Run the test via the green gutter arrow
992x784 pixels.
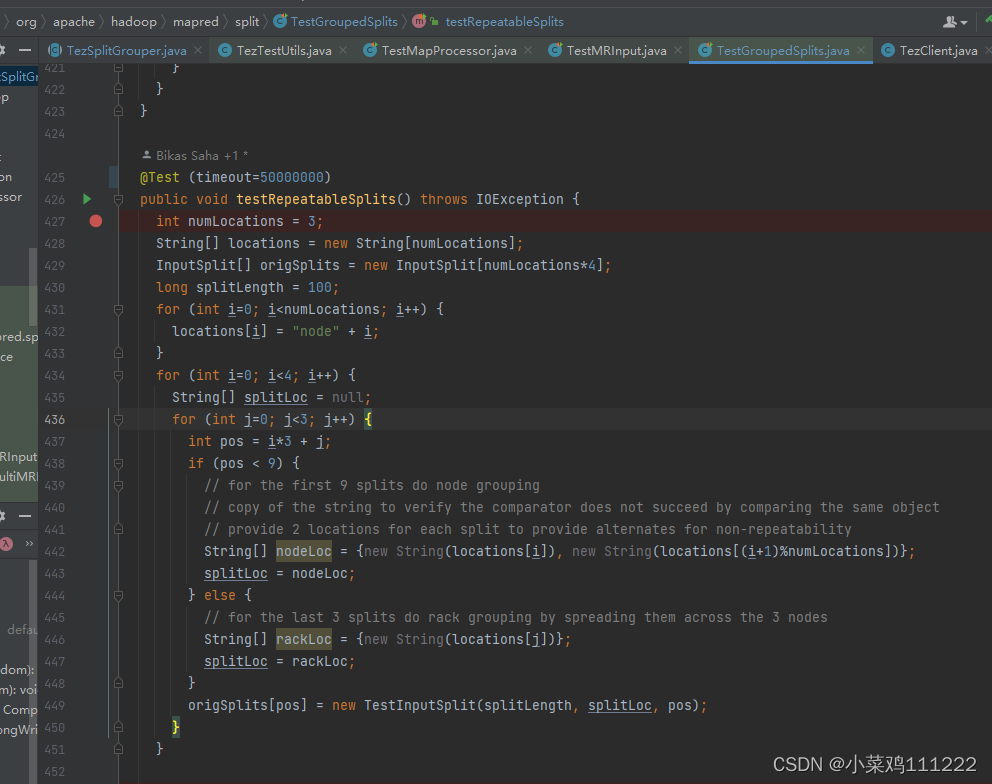click(87, 199)
